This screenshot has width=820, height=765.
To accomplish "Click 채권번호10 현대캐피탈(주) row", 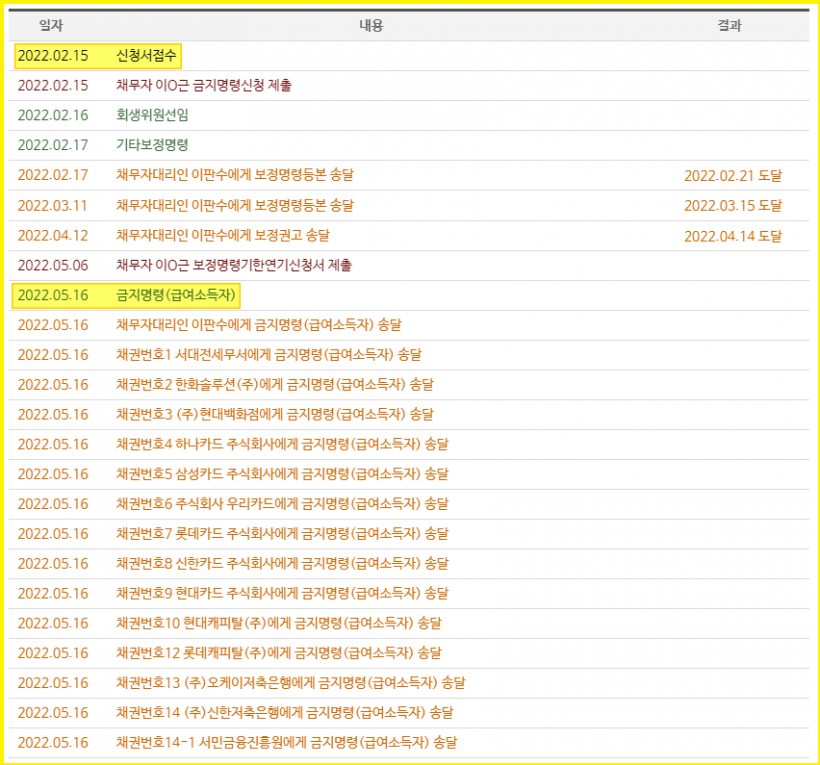I will pos(409,623).
